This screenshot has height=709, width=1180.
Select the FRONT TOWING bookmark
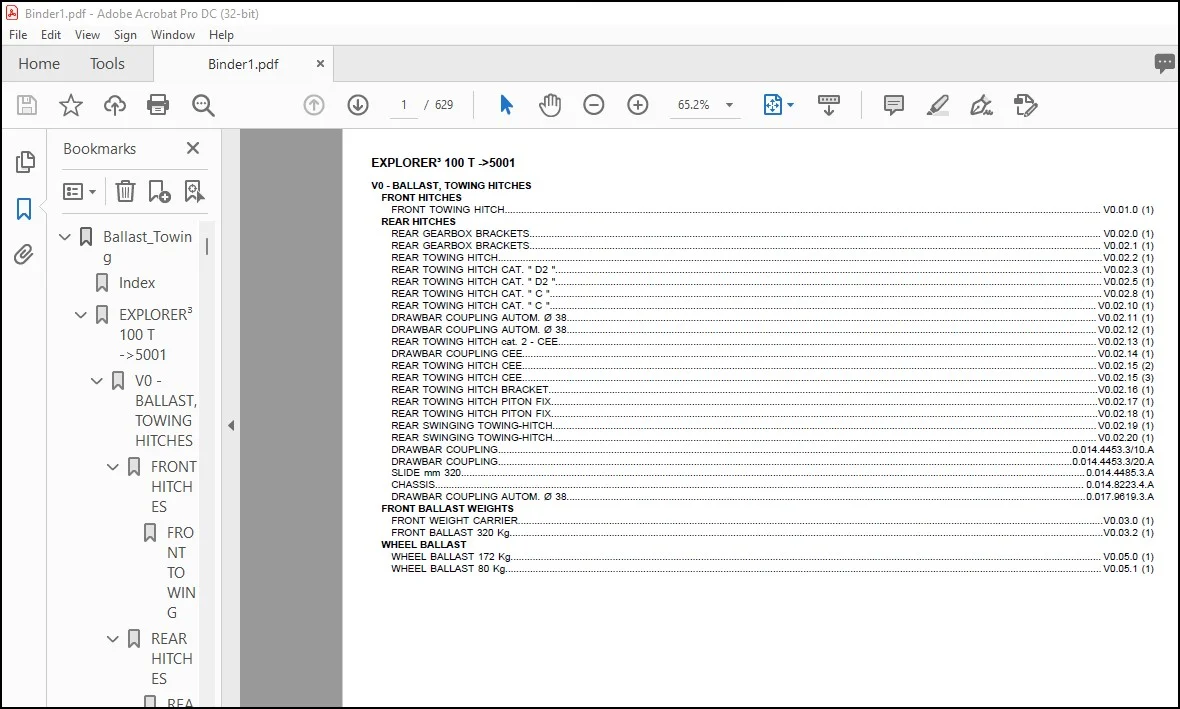click(181, 573)
